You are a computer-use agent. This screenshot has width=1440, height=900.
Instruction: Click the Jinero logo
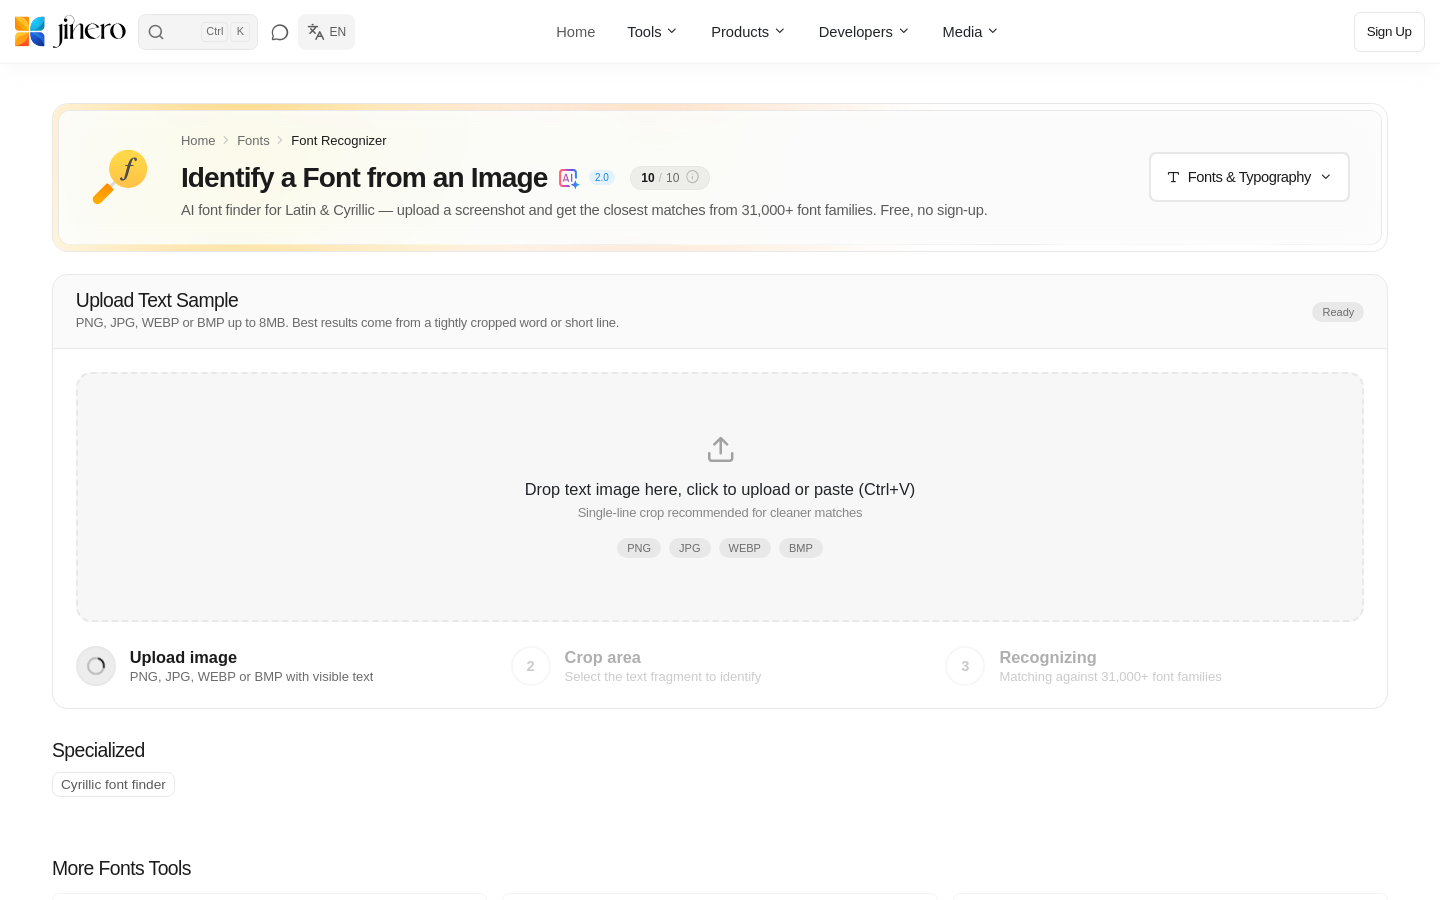(x=70, y=32)
